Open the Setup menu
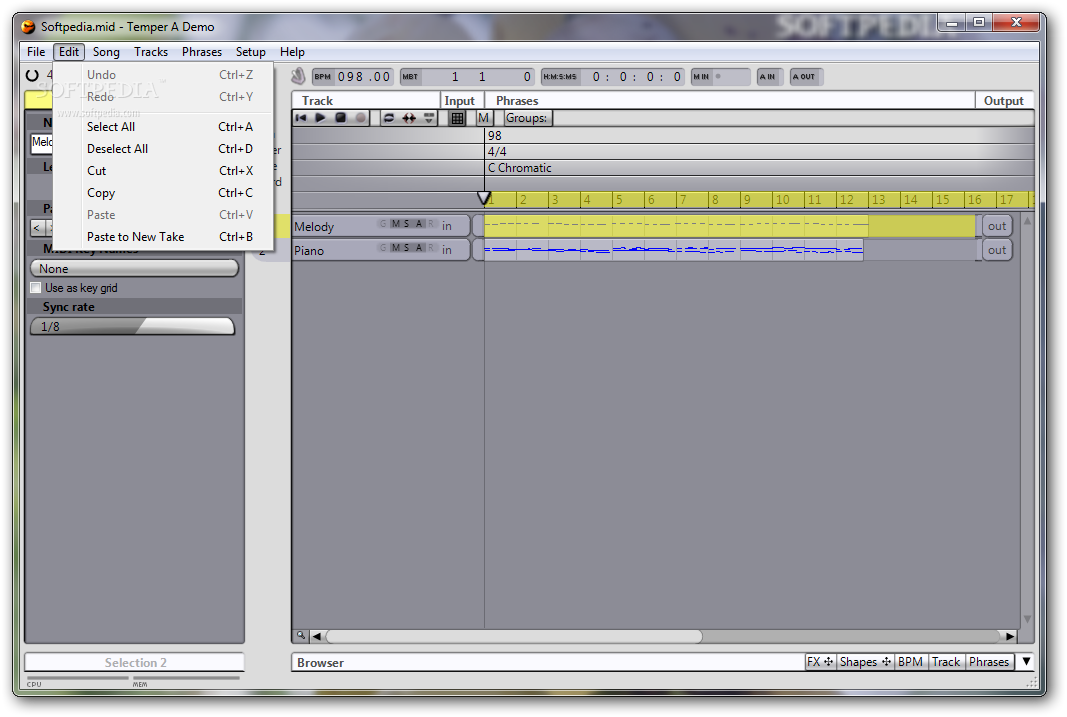Viewport: 1067px width, 717px height. click(250, 52)
